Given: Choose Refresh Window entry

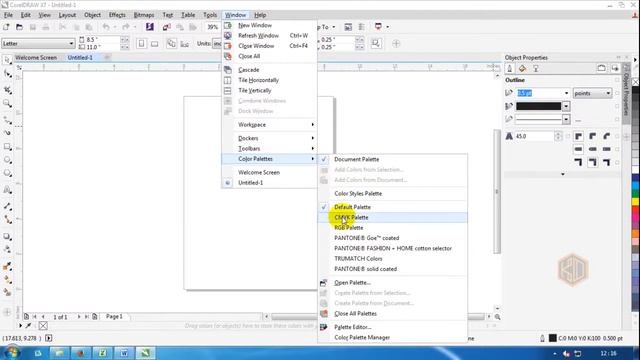Looking at the screenshot, I should (269, 36).
